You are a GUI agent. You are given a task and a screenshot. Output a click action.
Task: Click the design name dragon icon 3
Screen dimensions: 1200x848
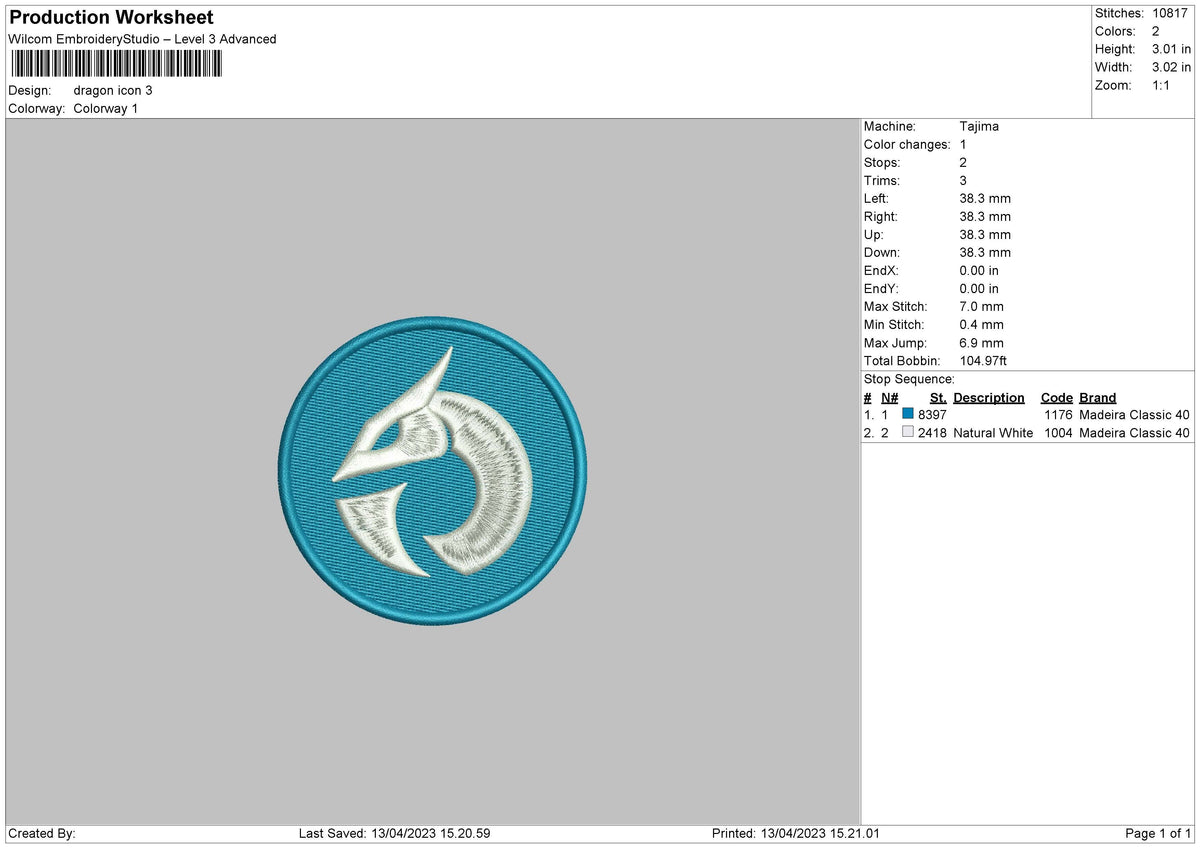click(x=113, y=90)
